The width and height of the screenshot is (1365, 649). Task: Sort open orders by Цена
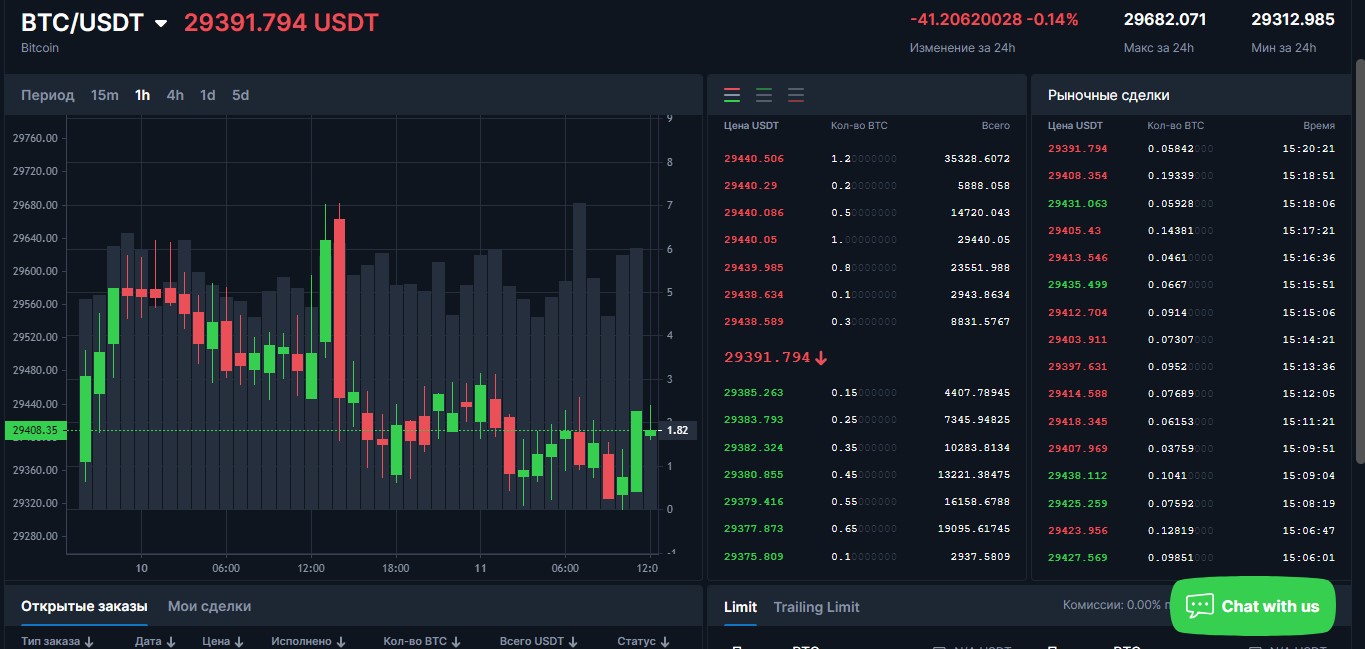tap(223, 641)
